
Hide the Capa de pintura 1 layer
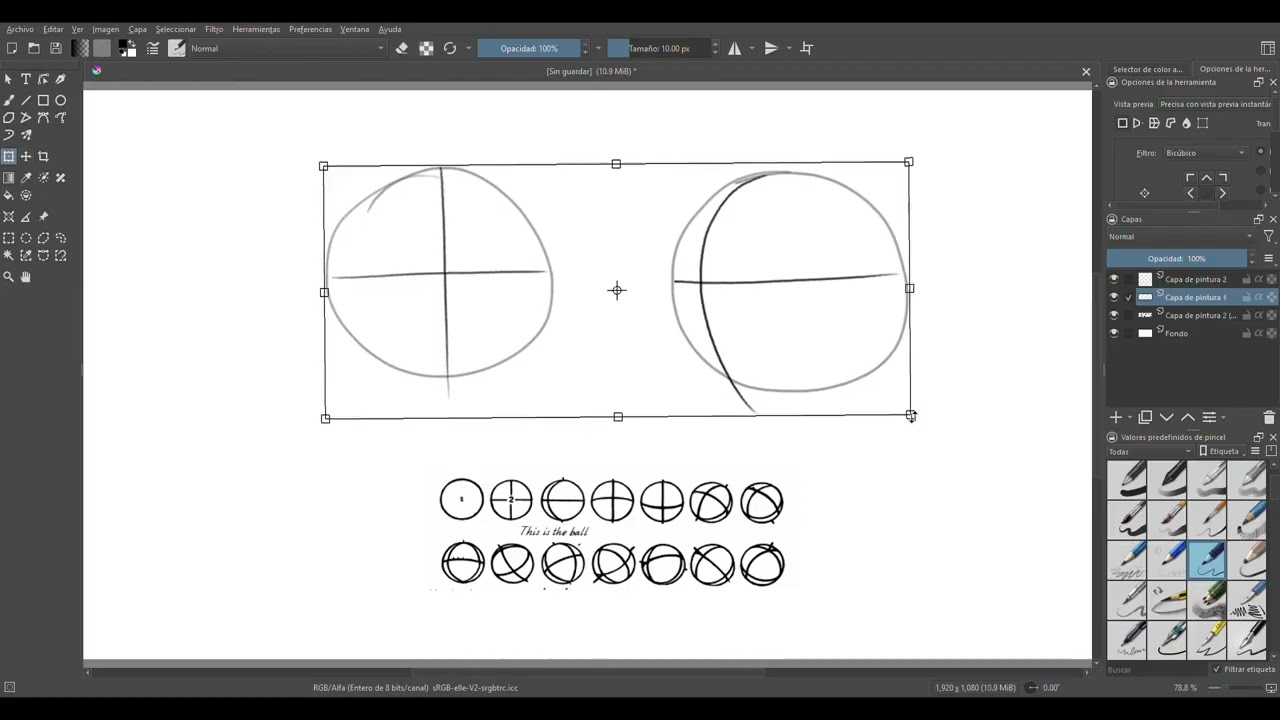1114,297
